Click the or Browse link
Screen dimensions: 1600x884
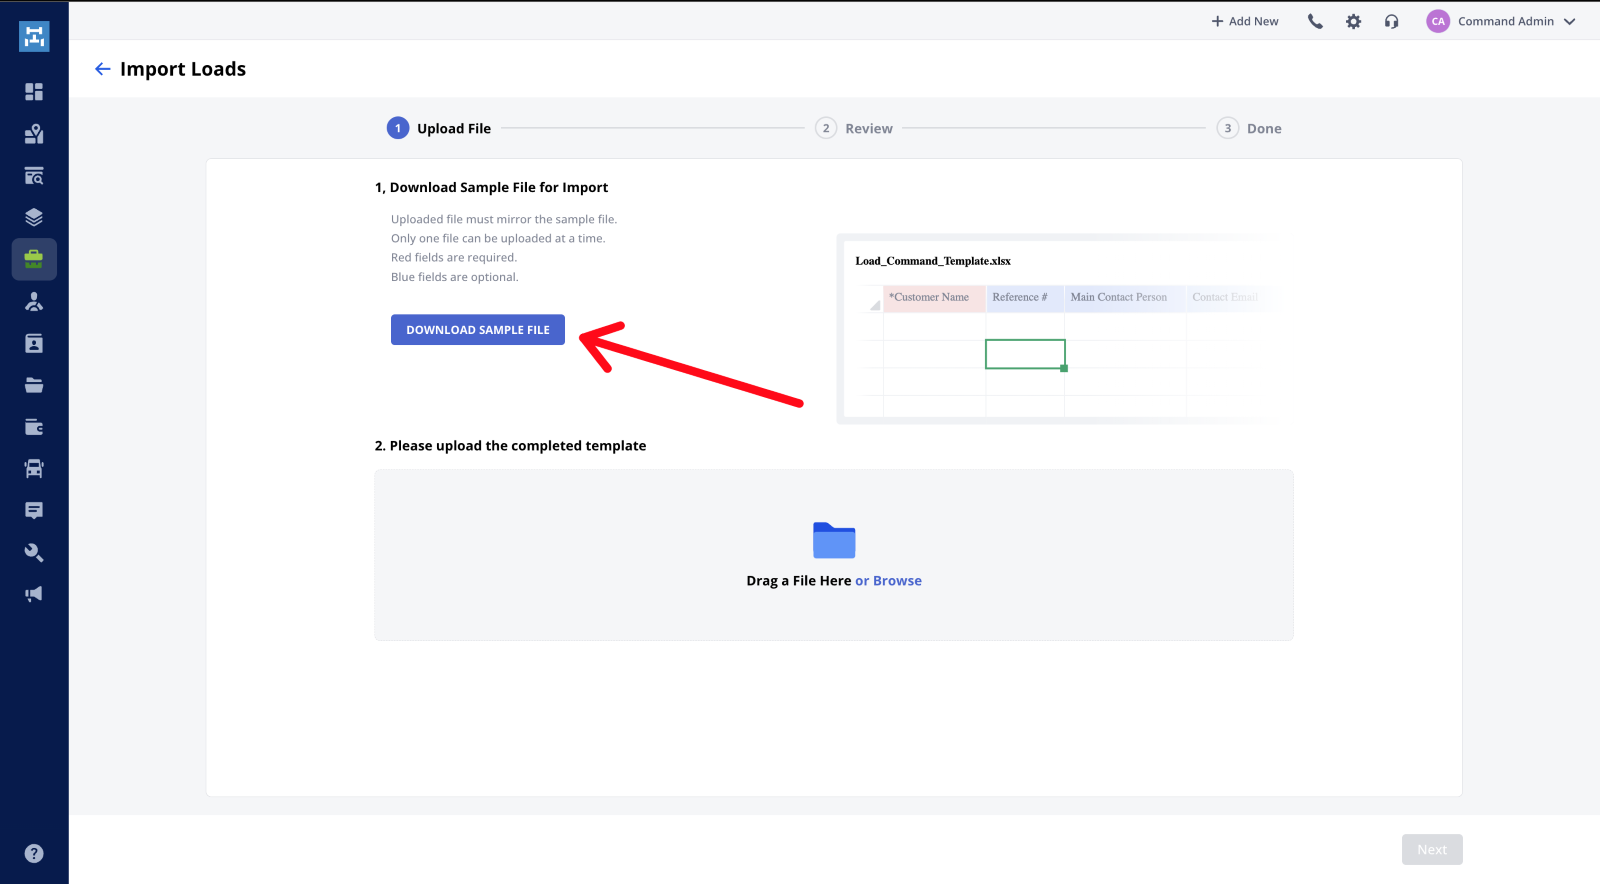coord(888,581)
